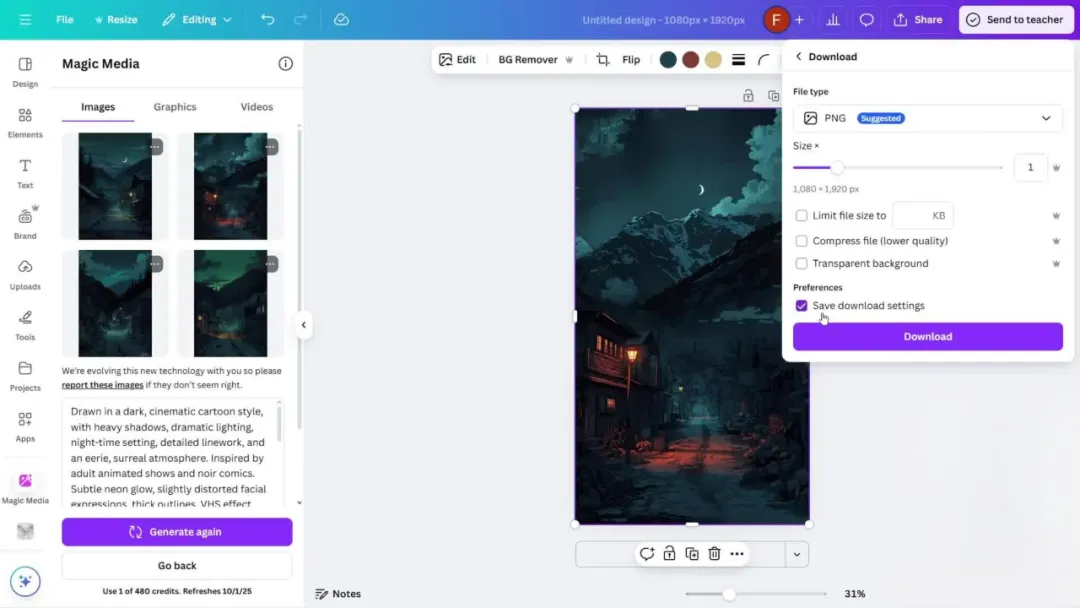Image resolution: width=1080 pixels, height=608 pixels.
Task: Click the purple Download button
Action: pos(927,337)
